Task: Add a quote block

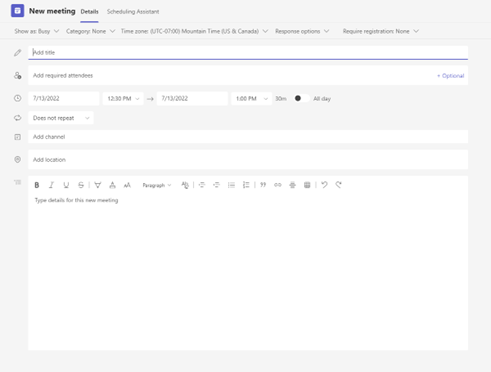Action: [263, 185]
